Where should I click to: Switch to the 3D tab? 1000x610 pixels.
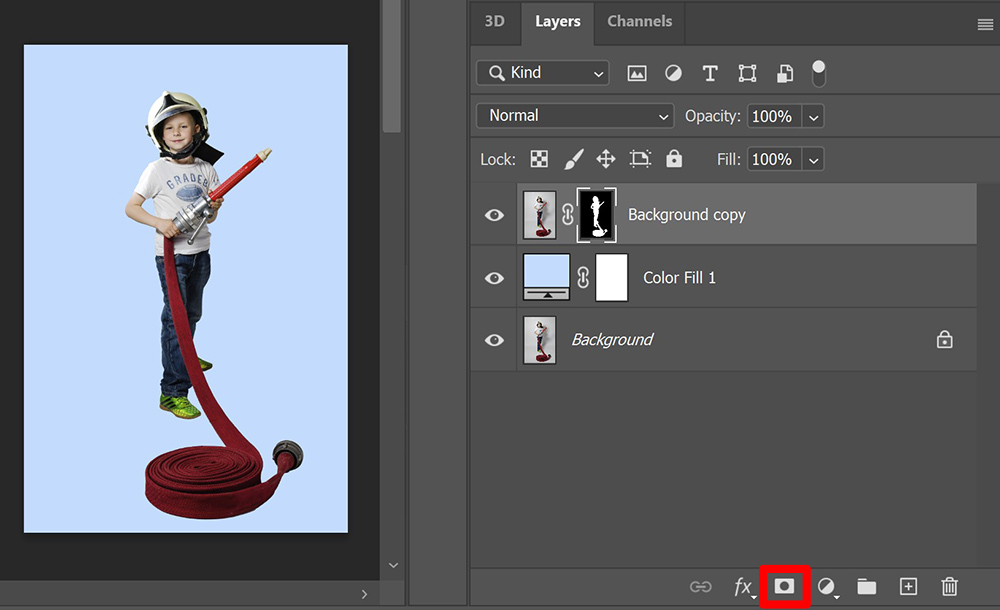(494, 21)
